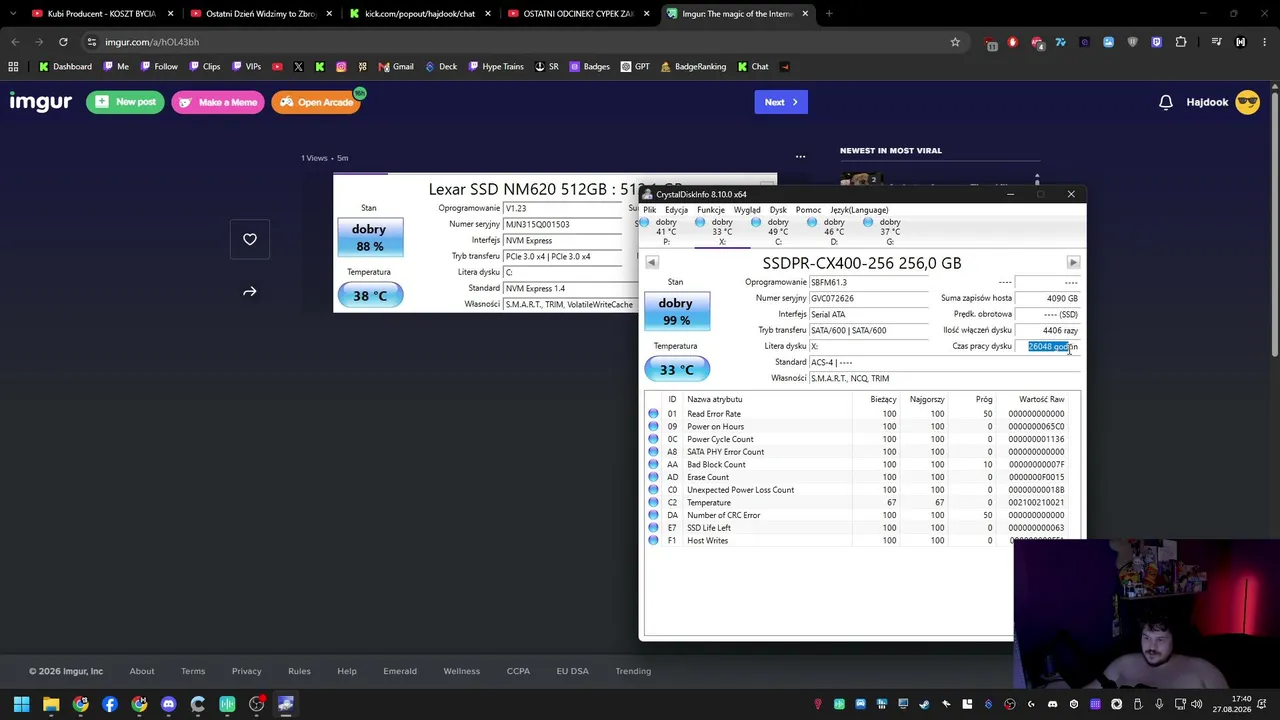This screenshot has height=720, width=1280.
Task: Select drive D: at 46 °C
Action: pyautogui.click(x=834, y=231)
